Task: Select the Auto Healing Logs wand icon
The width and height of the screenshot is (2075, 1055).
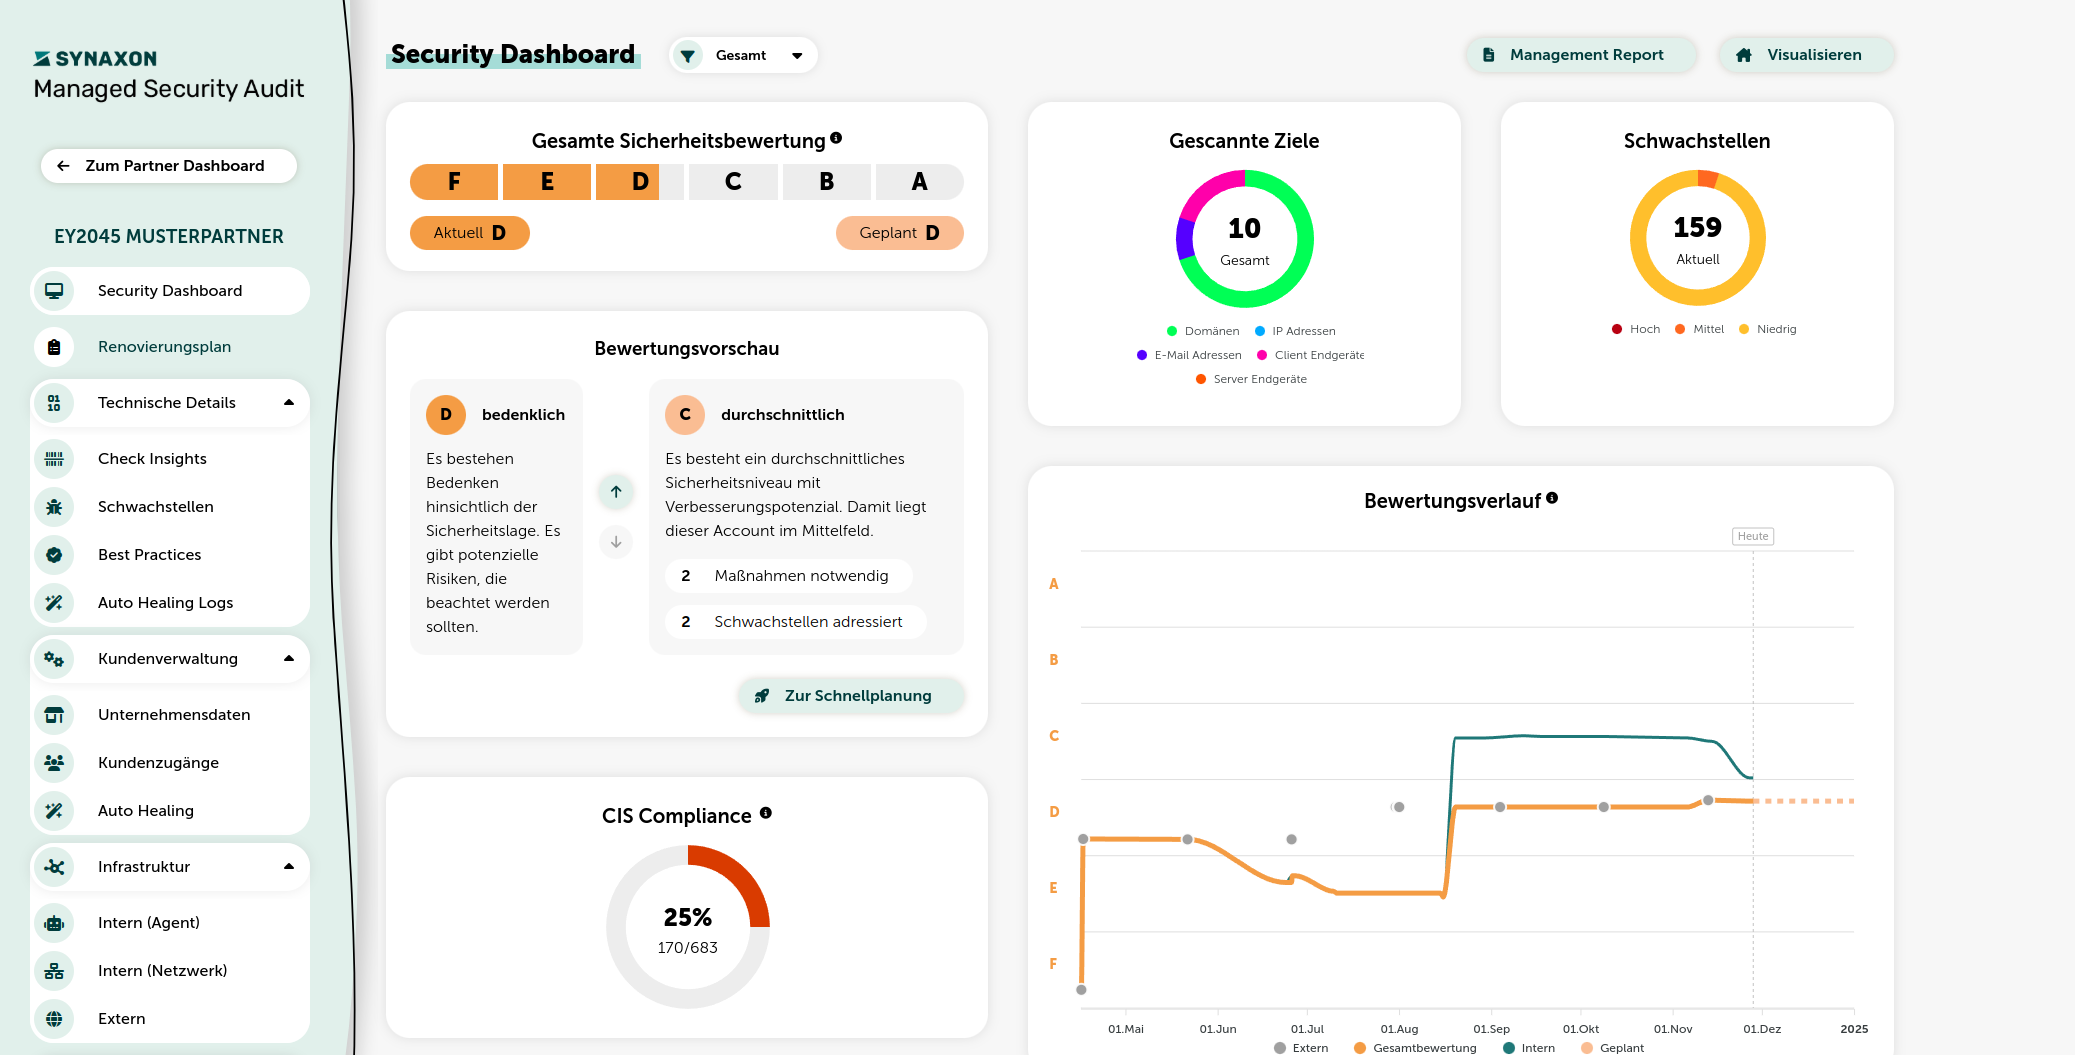Action: coord(54,603)
